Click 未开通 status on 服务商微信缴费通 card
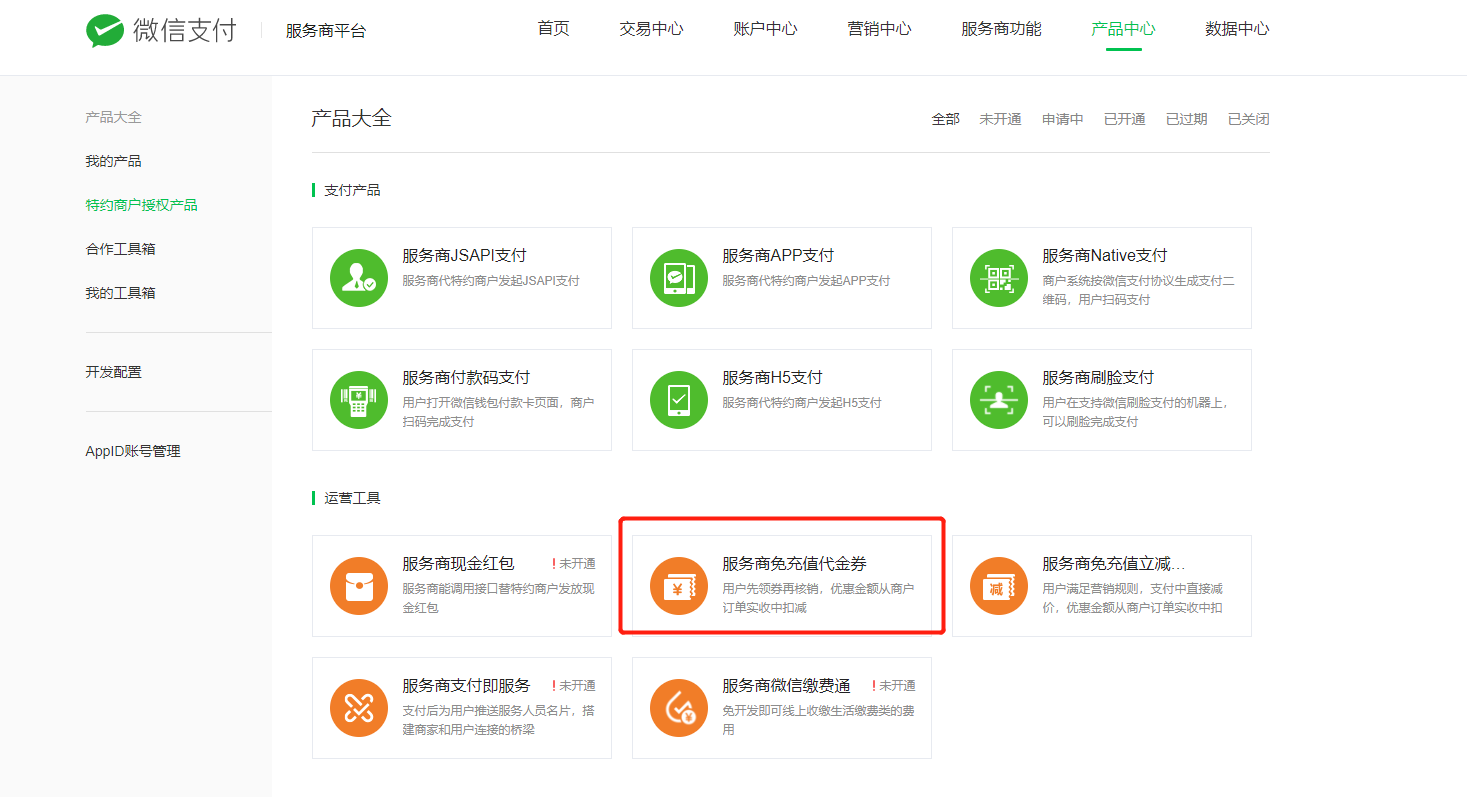The width and height of the screenshot is (1467, 797). 893,686
